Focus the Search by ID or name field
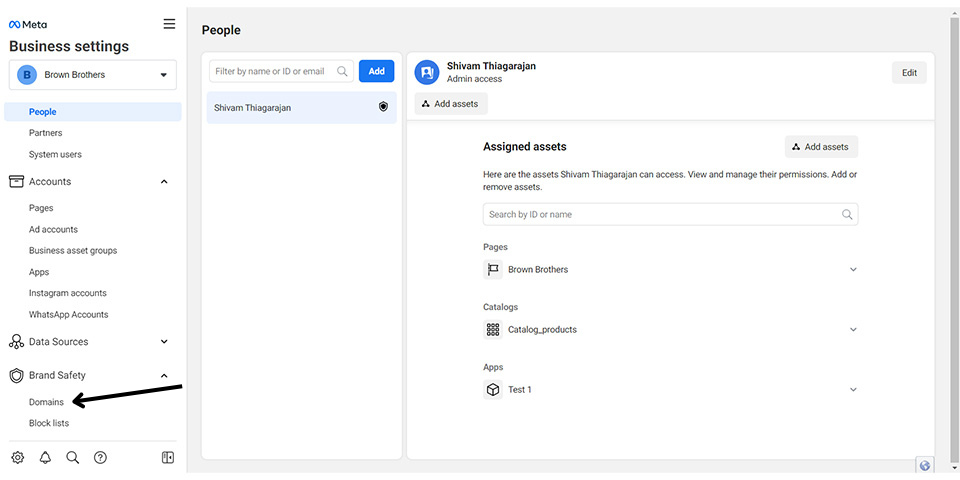The height and width of the screenshot is (480, 960). tap(670, 214)
